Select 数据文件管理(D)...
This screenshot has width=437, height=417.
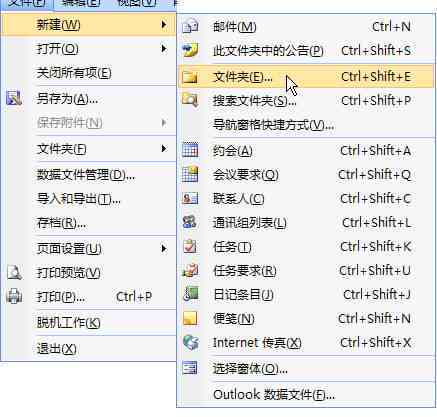click(88, 175)
